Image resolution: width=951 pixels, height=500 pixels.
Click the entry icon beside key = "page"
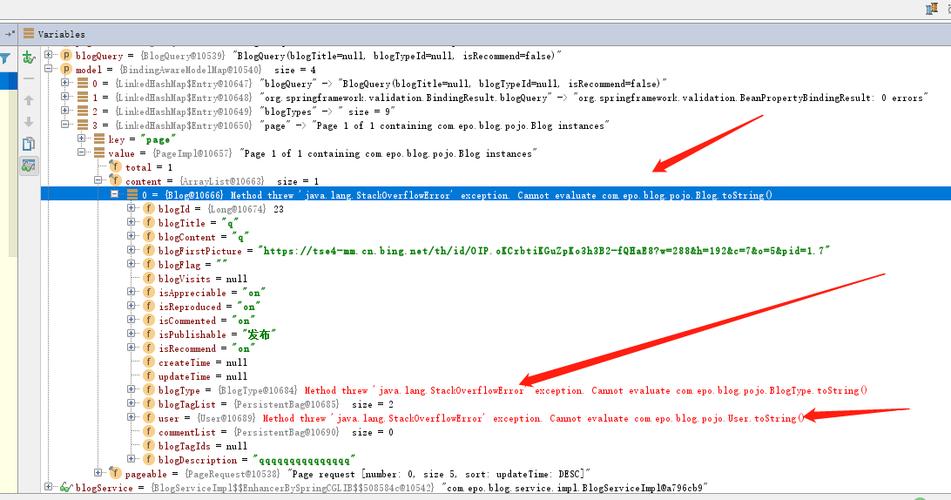99,139
